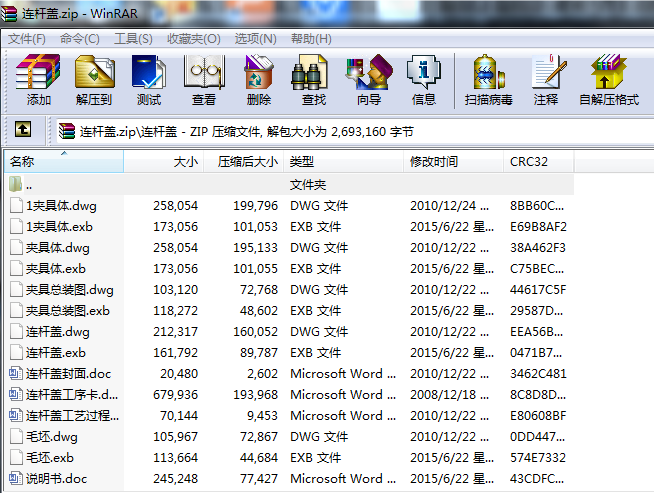
Task: Select file 连杆盖工序卡 document
Action: coord(72,395)
